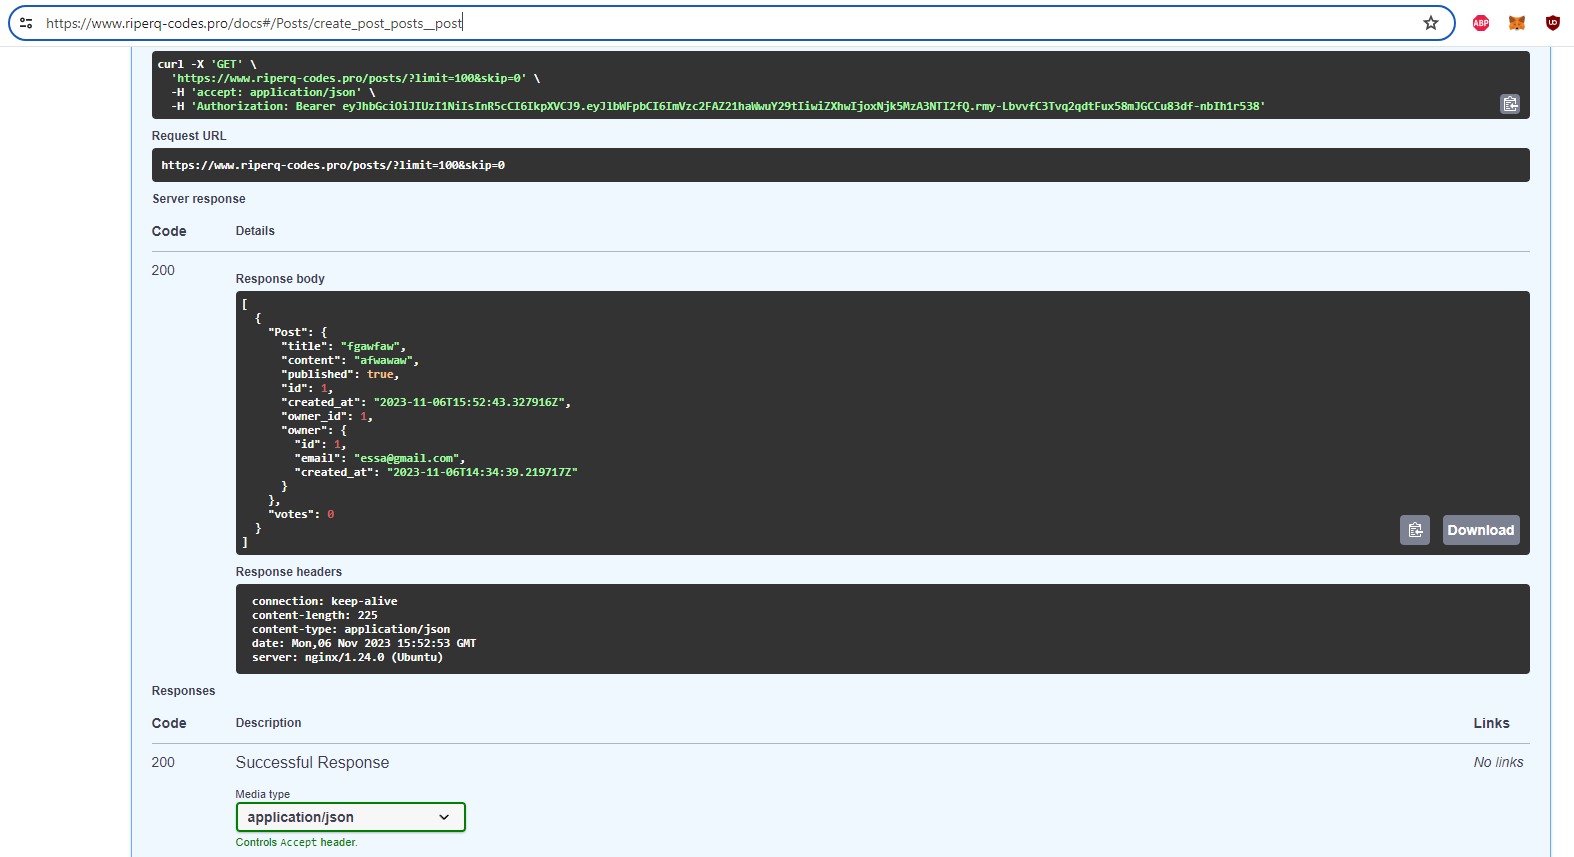Click the Request URL text box
The height and width of the screenshot is (857, 1574).
click(x=841, y=165)
